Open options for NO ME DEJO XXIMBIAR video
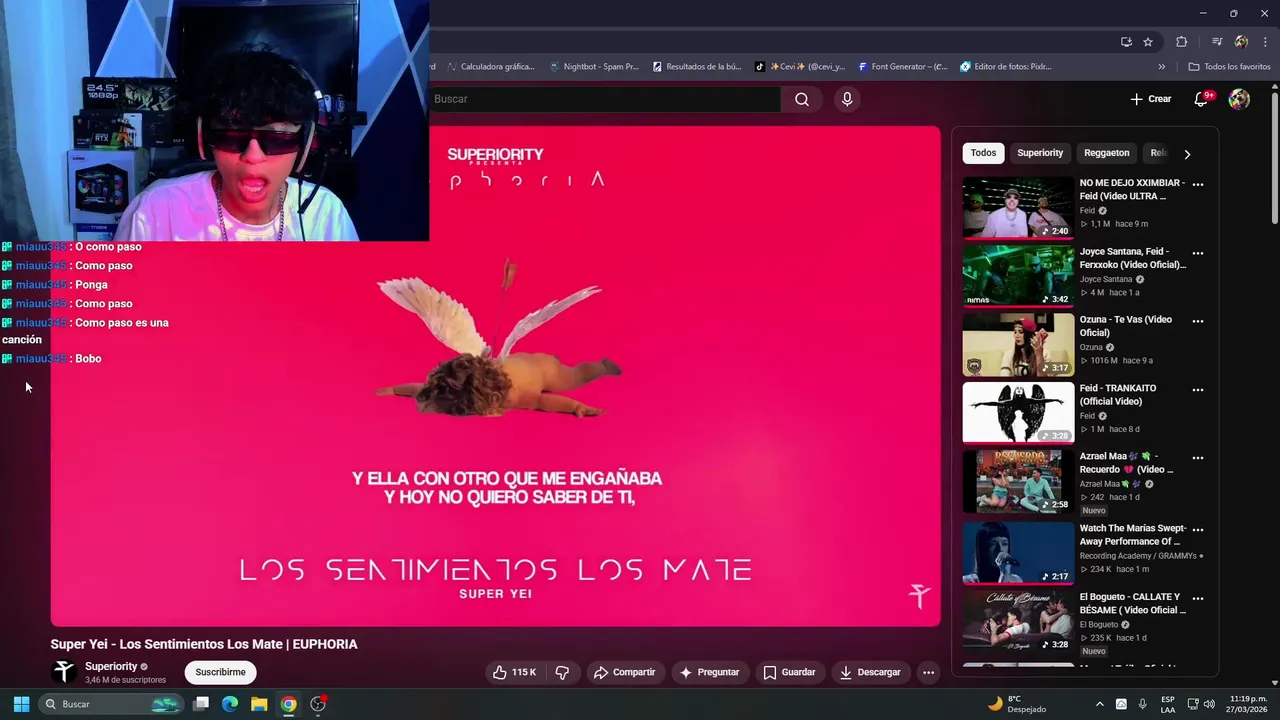The height and width of the screenshot is (720, 1280). pyautogui.click(x=1198, y=184)
